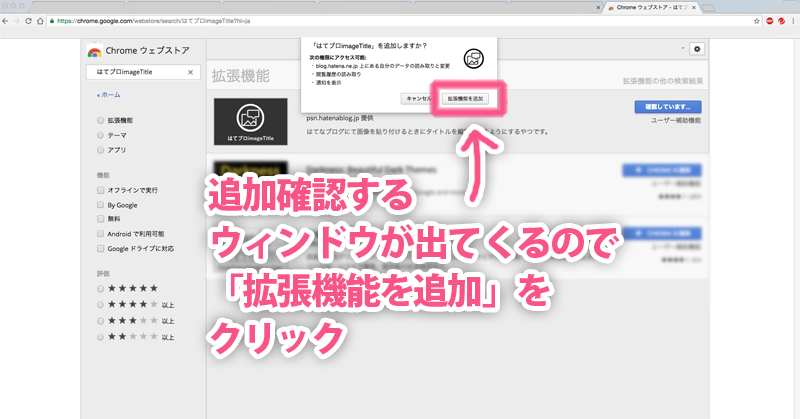Check Google ドライブに対応 option
This screenshot has height=419, width=800.
pyautogui.click(x=101, y=249)
